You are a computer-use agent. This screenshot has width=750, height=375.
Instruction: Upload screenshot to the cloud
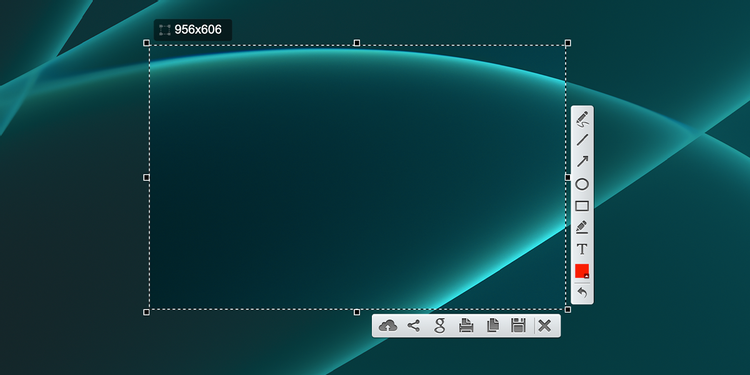click(388, 326)
